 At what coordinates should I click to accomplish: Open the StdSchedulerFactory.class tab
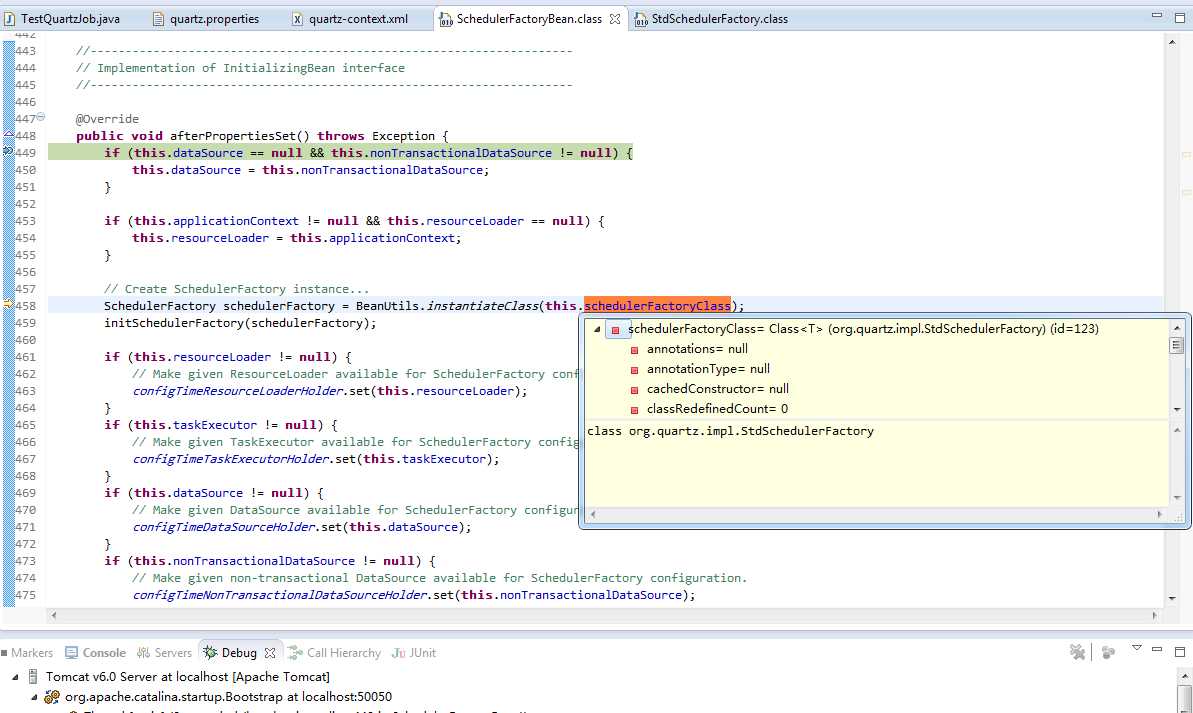pyautogui.click(x=720, y=19)
